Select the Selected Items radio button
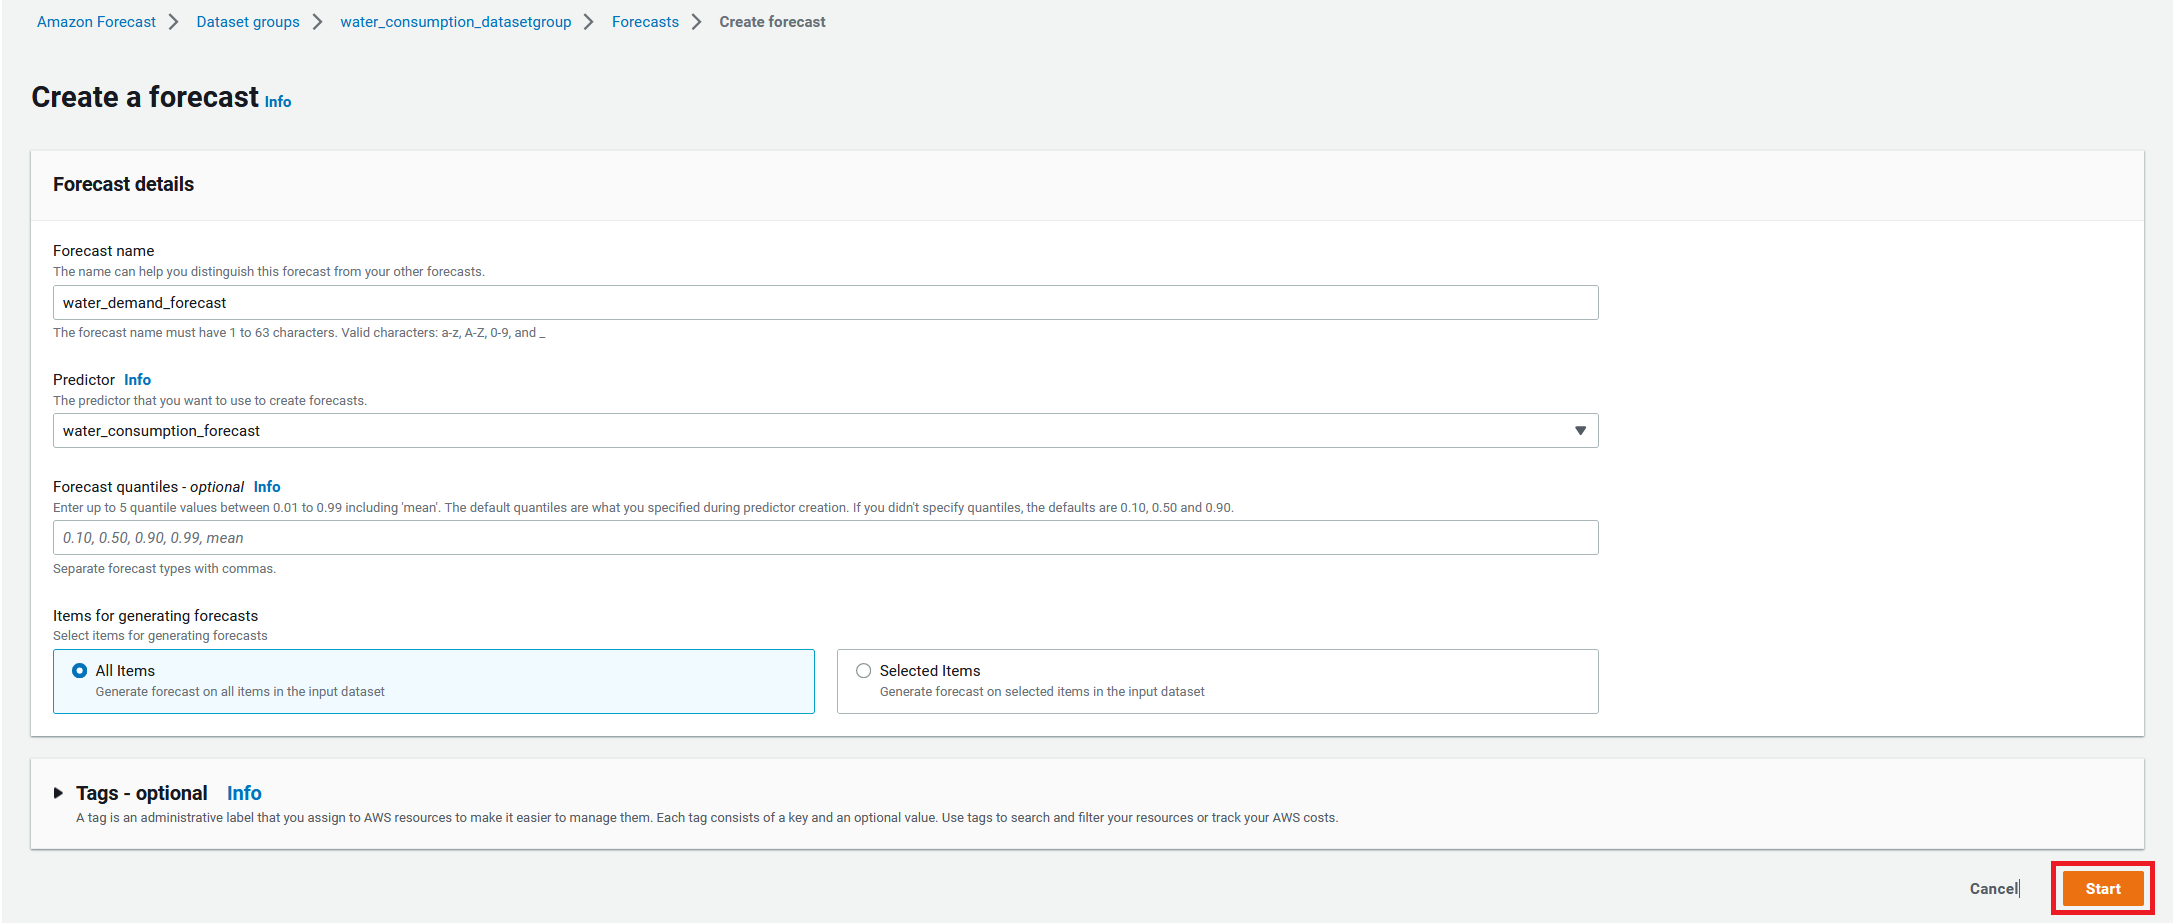Image resolution: width=2173 pixels, height=923 pixels. click(864, 671)
